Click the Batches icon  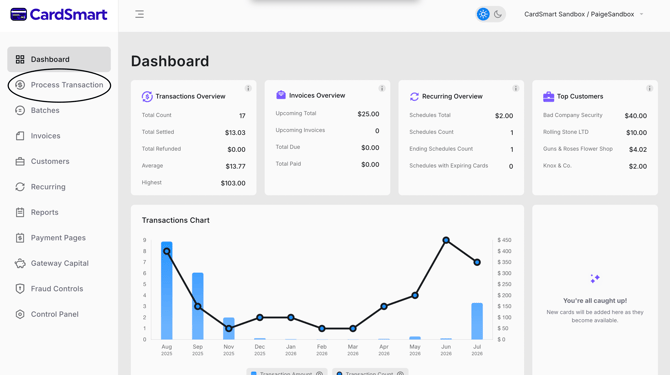(x=20, y=110)
